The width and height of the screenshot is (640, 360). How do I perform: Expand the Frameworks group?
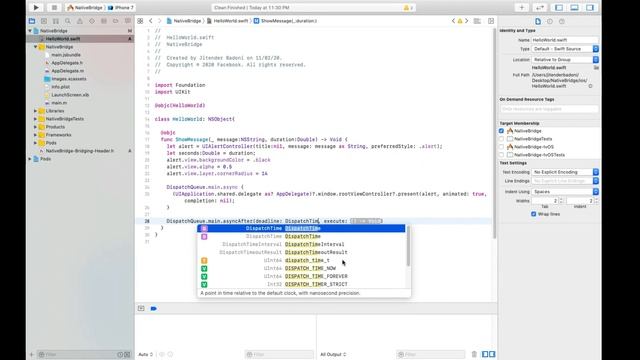(x=36, y=135)
